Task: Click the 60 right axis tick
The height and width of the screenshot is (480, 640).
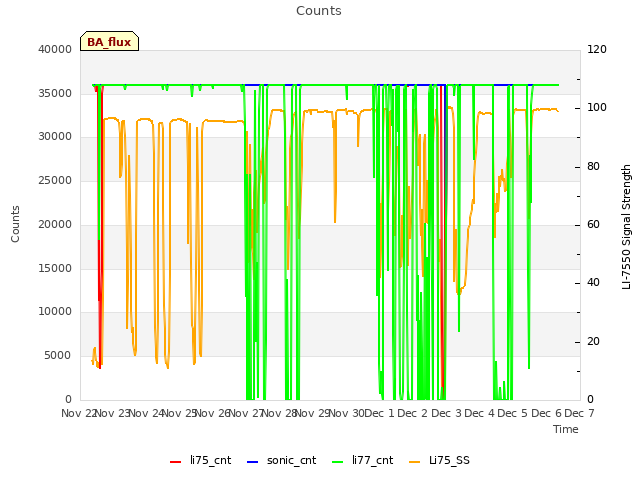Action: (593, 224)
